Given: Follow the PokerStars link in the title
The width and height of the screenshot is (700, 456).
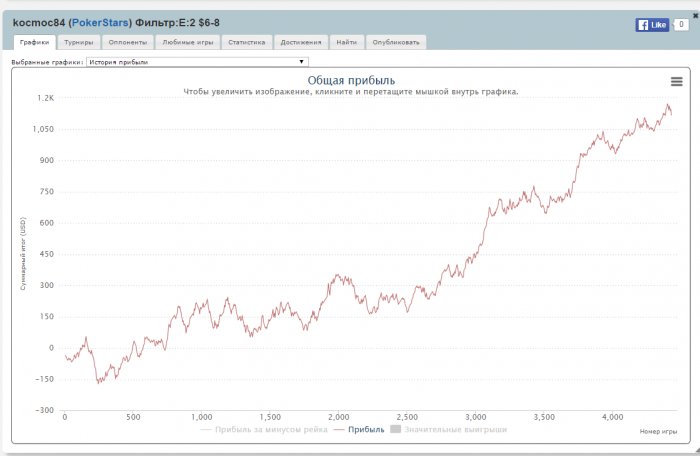Looking at the screenshot, I should tap(100, 22).
